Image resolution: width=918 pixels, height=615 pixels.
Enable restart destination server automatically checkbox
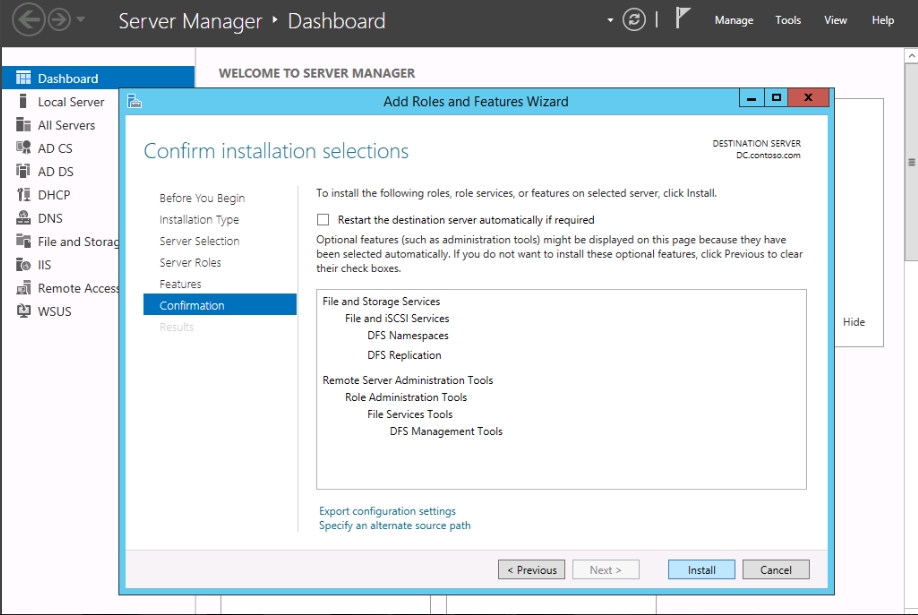point(323,220)
